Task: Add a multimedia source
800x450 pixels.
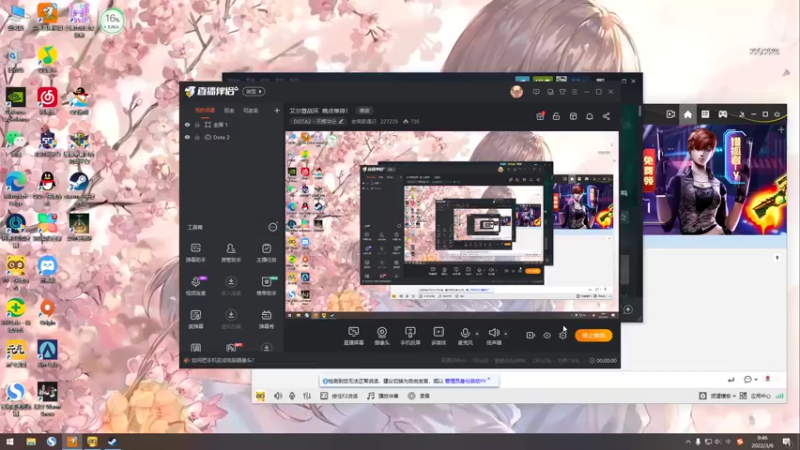Action: pos(438,336)
